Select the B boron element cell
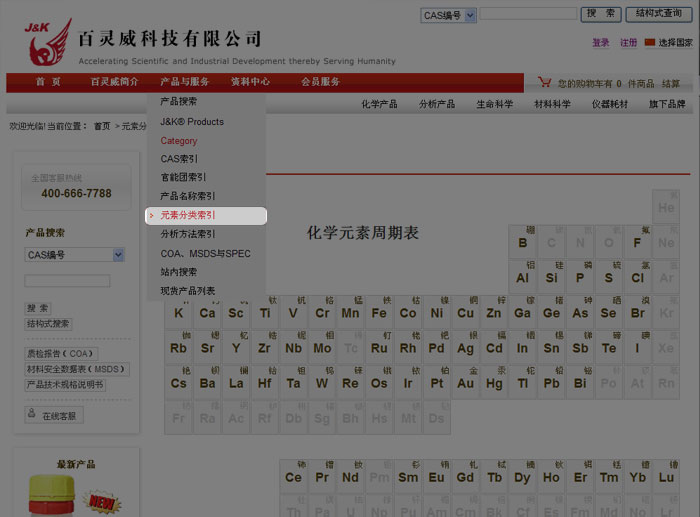 pyautogui.click(x=522, y=242)
